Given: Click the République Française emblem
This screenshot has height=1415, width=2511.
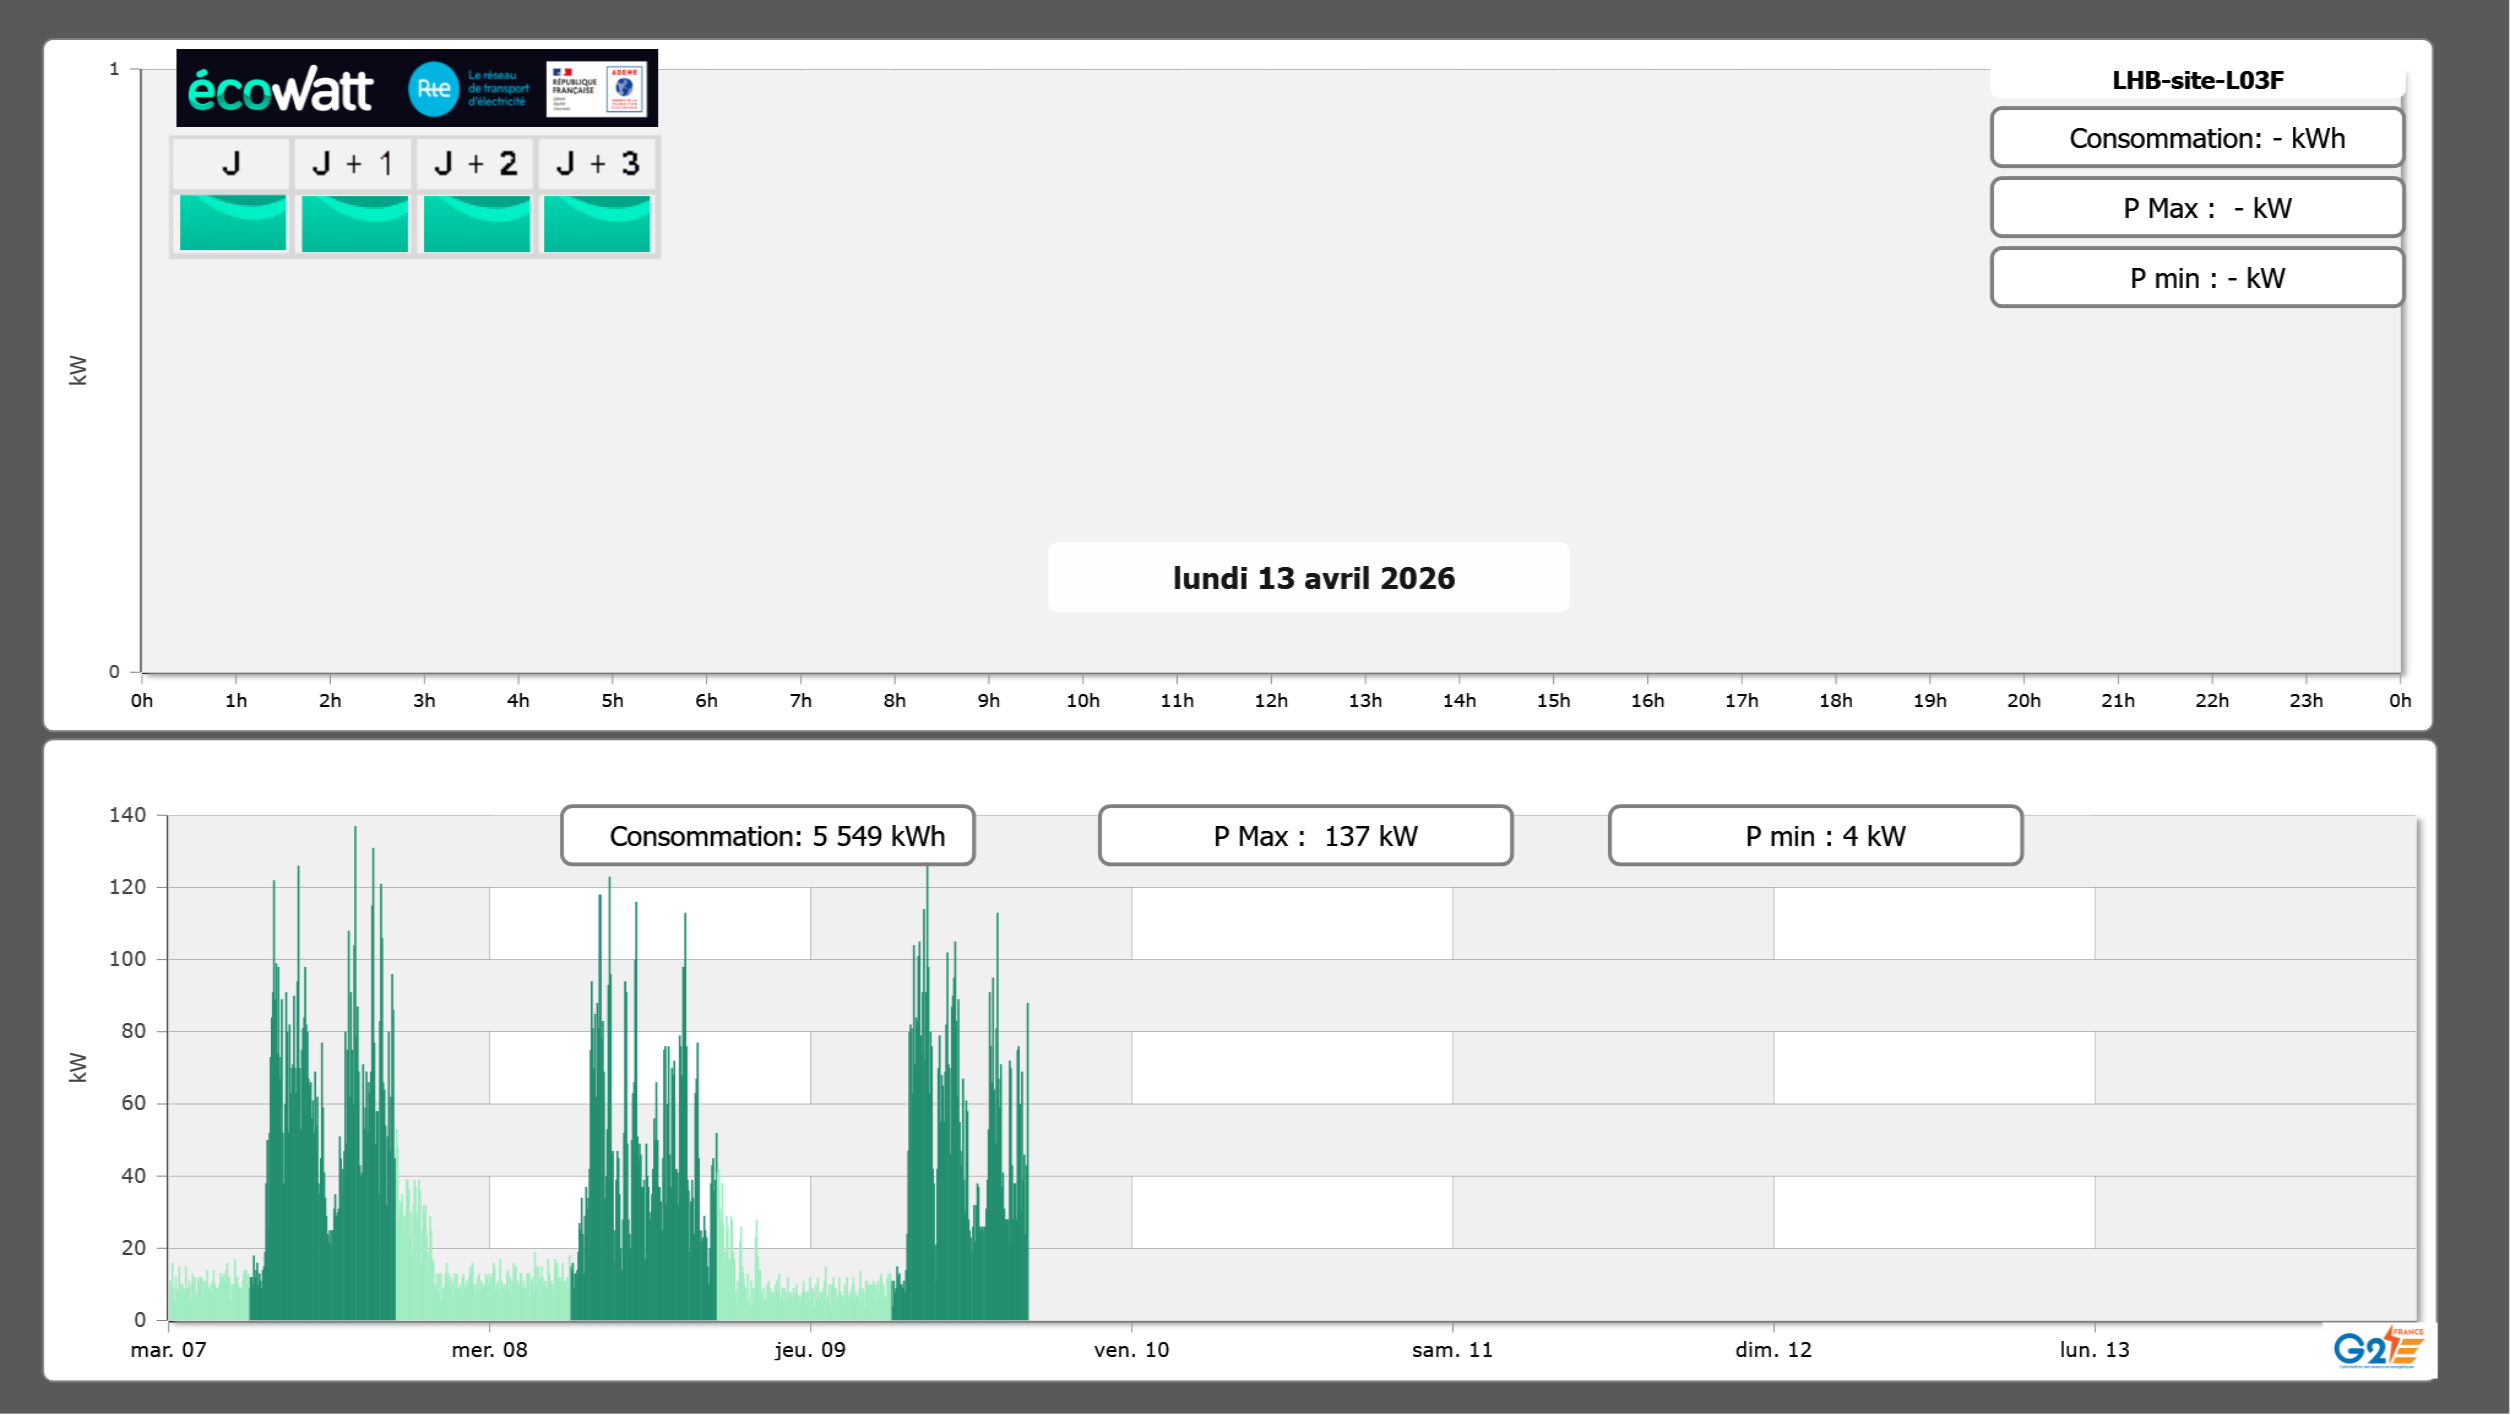Looking at the screenshot, I should click(574, 88).
